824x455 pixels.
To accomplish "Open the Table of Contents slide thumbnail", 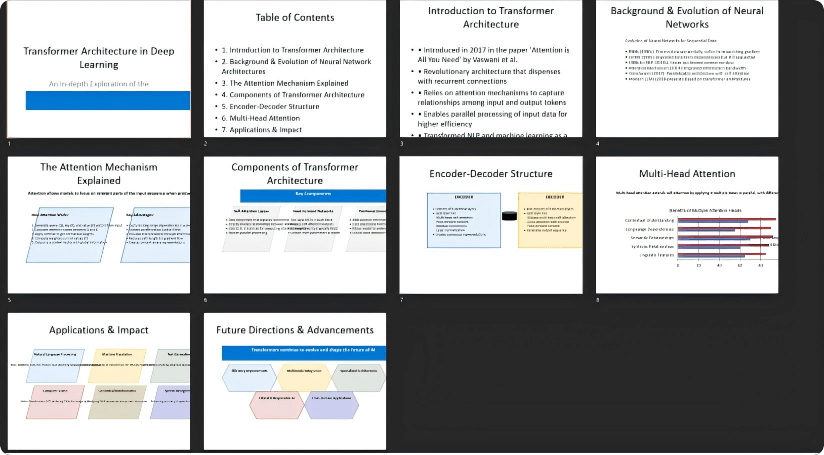I will pyautogui.click(x=294, y=68).
